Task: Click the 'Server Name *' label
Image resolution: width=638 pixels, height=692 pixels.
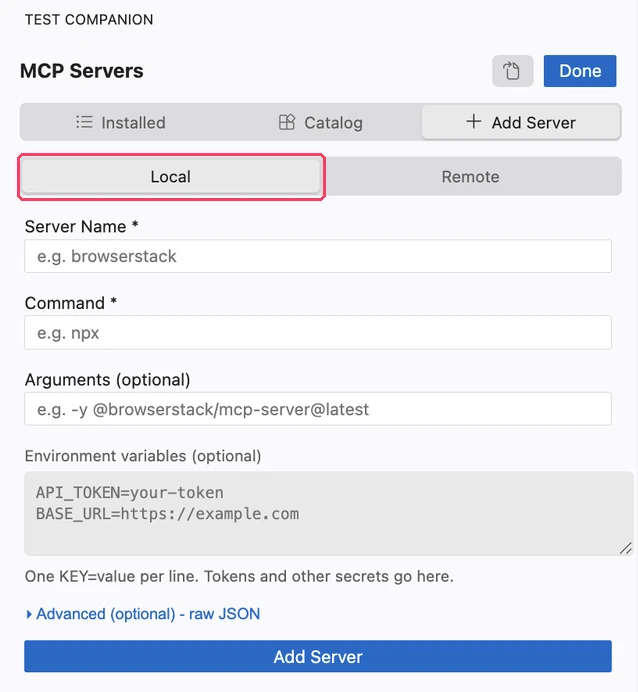Action: [x=82, y=226]
